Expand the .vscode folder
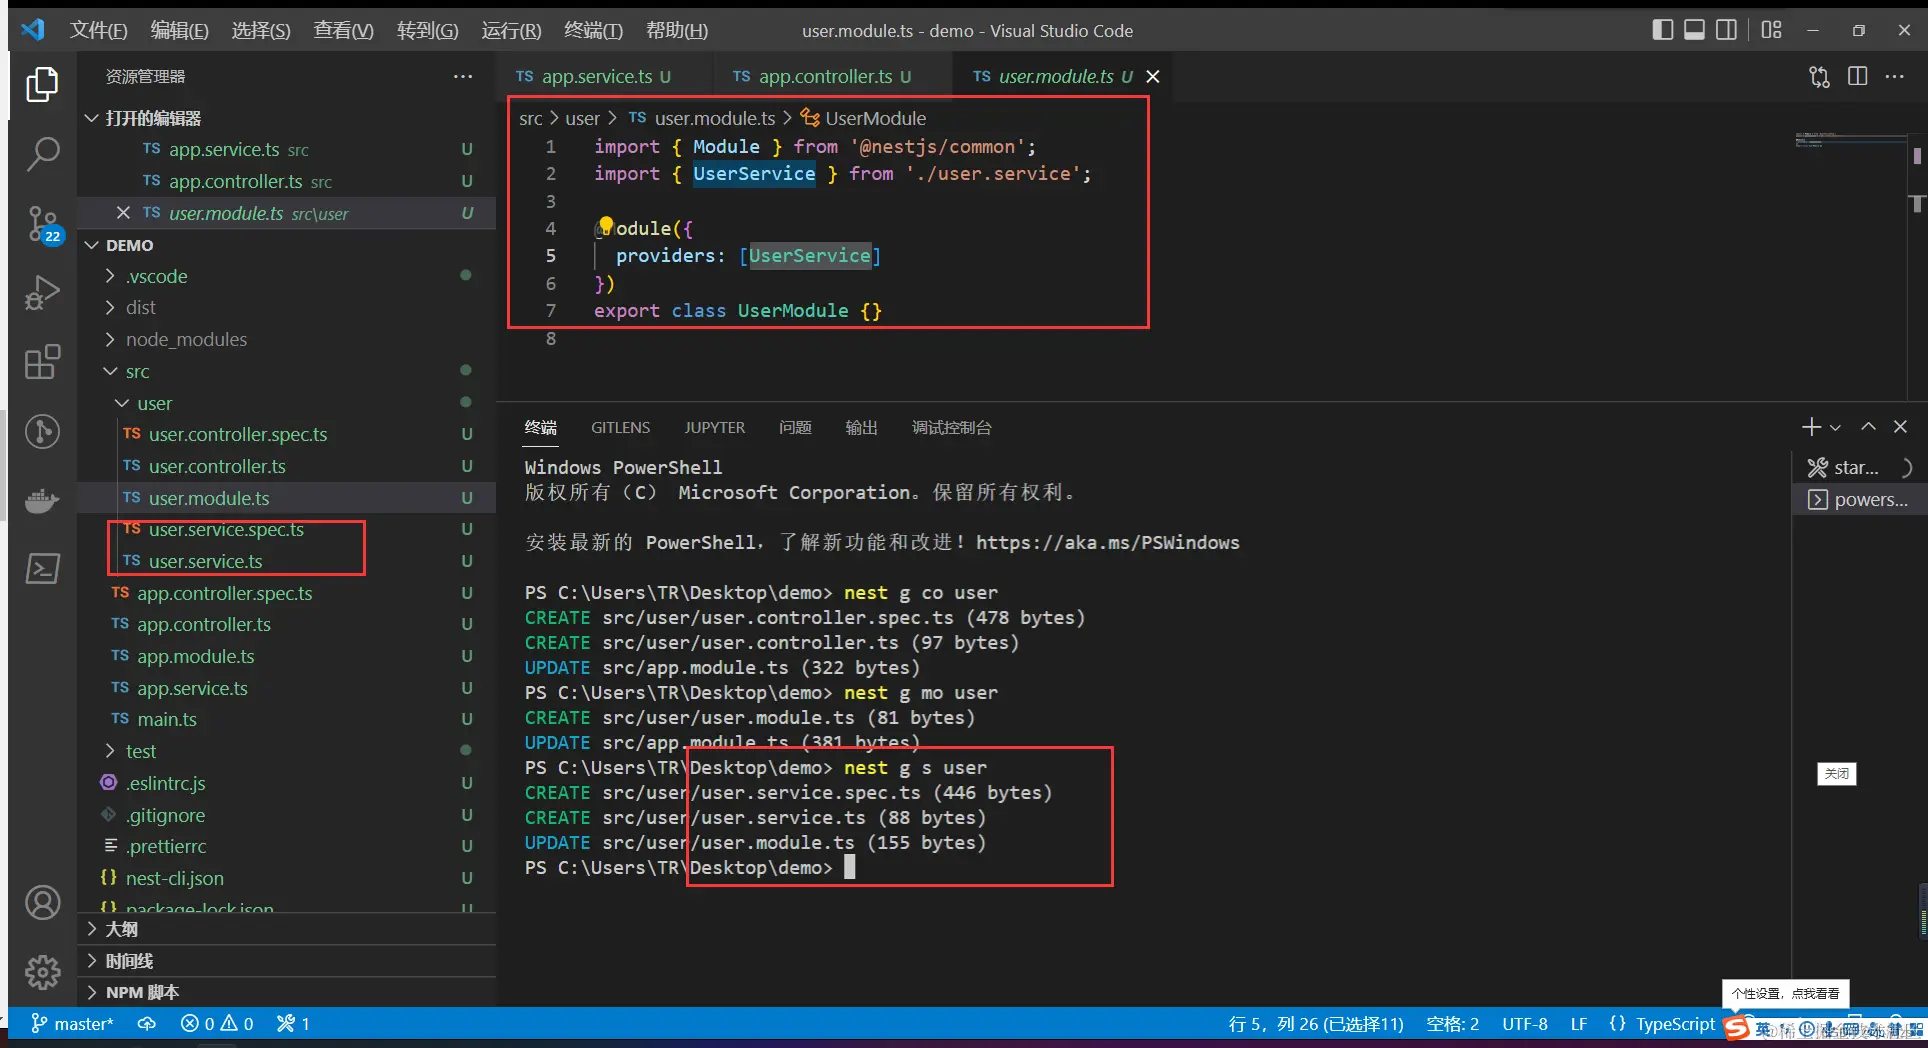The height and width of the screenshot is (1048, 1928). 286,276
